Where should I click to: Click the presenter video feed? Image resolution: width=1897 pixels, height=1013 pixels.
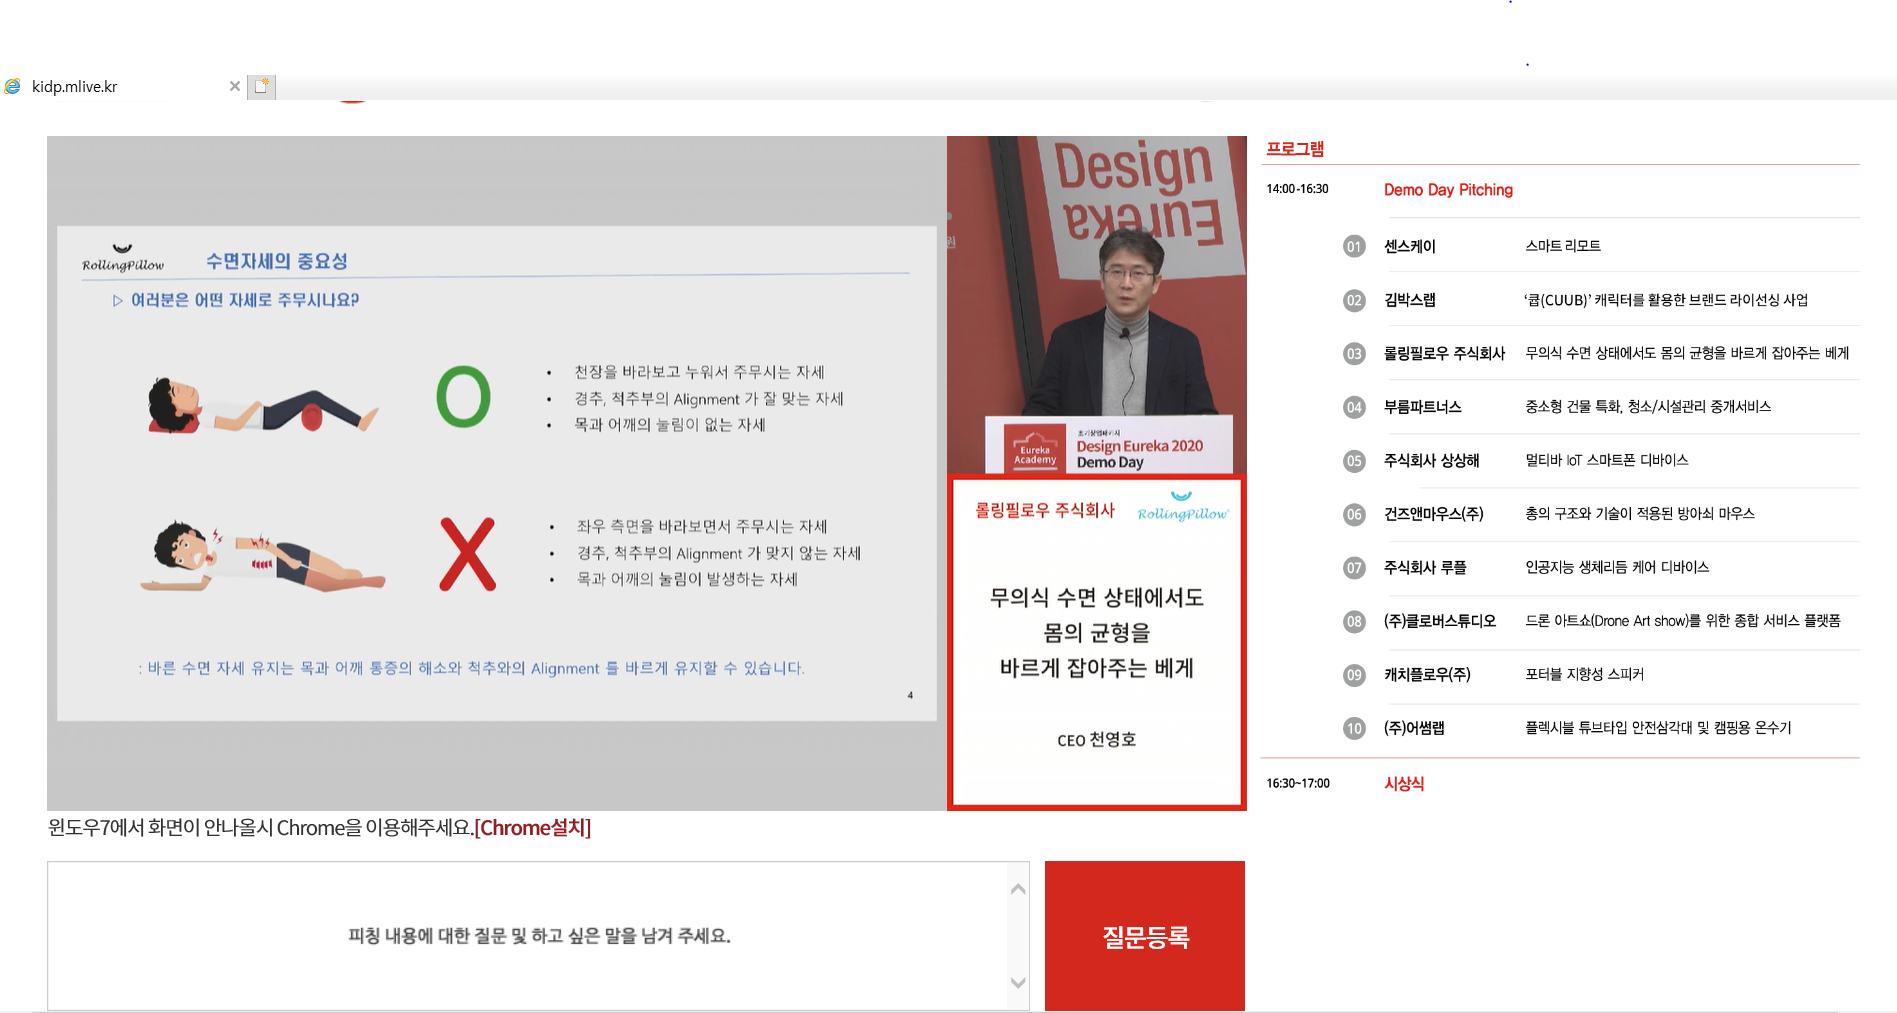pos(1097,305)
